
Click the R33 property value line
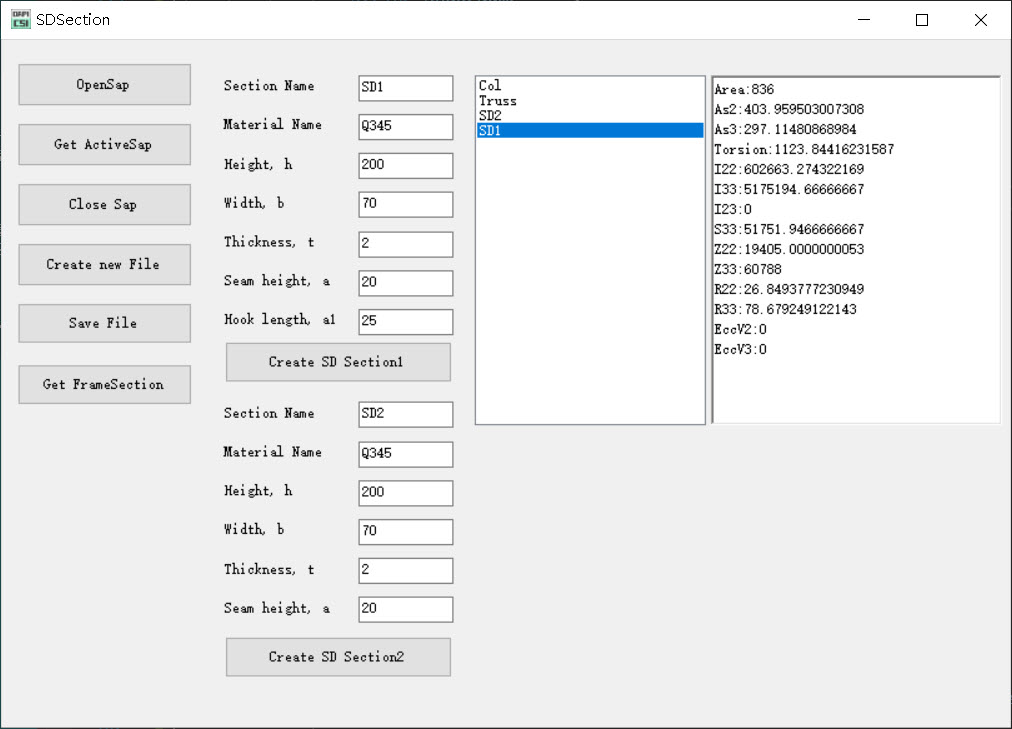pyautogui.click(x=785, y=310)
